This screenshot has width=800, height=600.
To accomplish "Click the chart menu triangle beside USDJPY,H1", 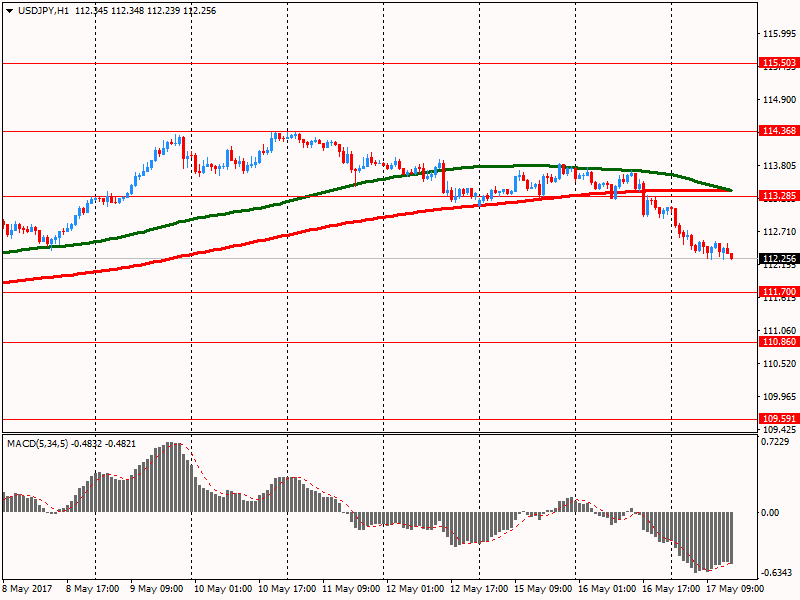I will pos(9,11).
